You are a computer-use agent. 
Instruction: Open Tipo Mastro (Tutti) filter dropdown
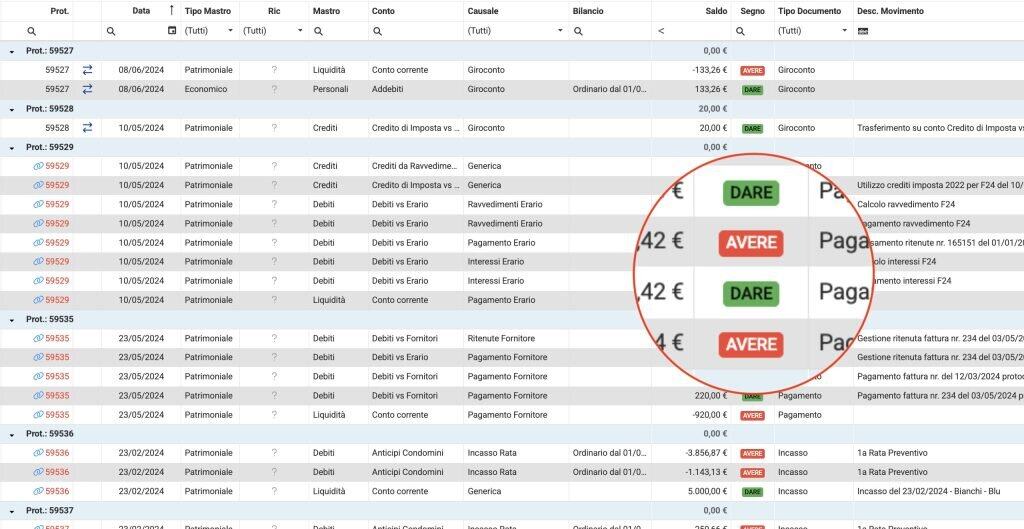(230, 31)
